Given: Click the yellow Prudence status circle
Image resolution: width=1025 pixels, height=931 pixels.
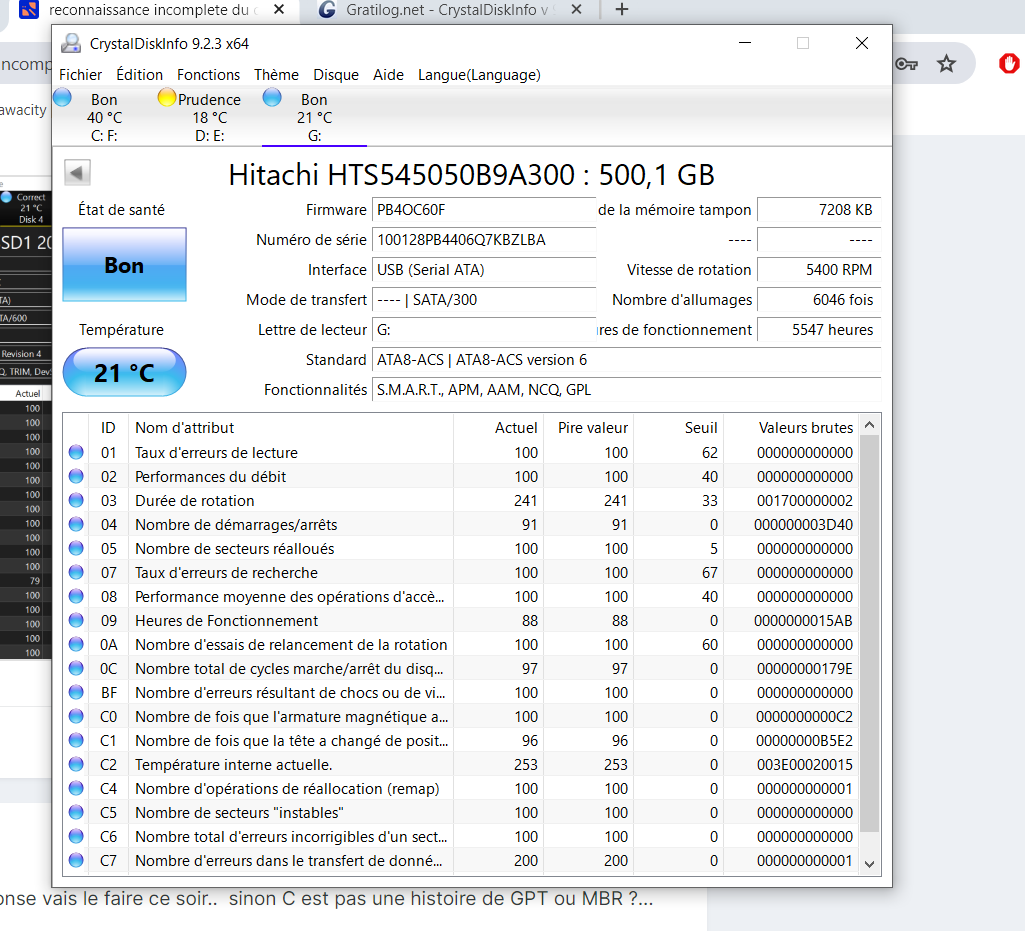Looking at the screenshot, I should click(167, 97).
